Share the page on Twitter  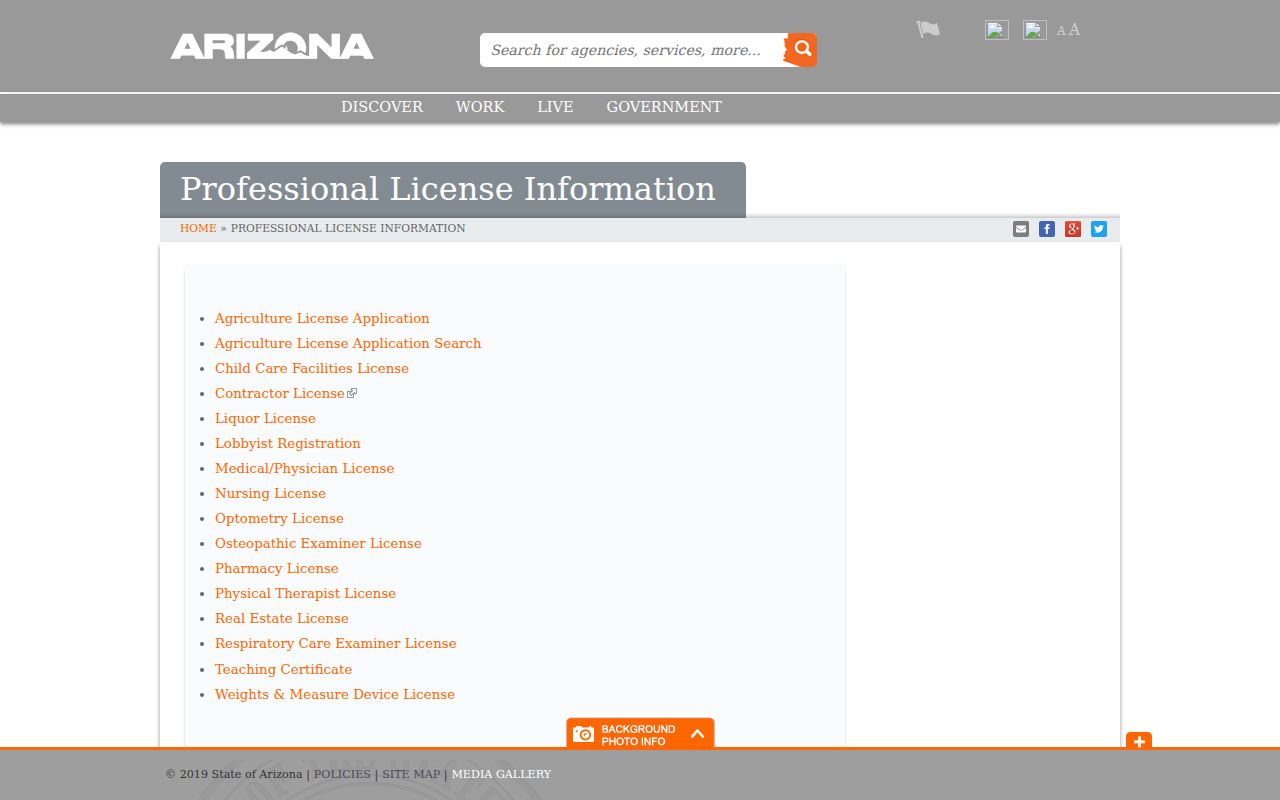1099,229
